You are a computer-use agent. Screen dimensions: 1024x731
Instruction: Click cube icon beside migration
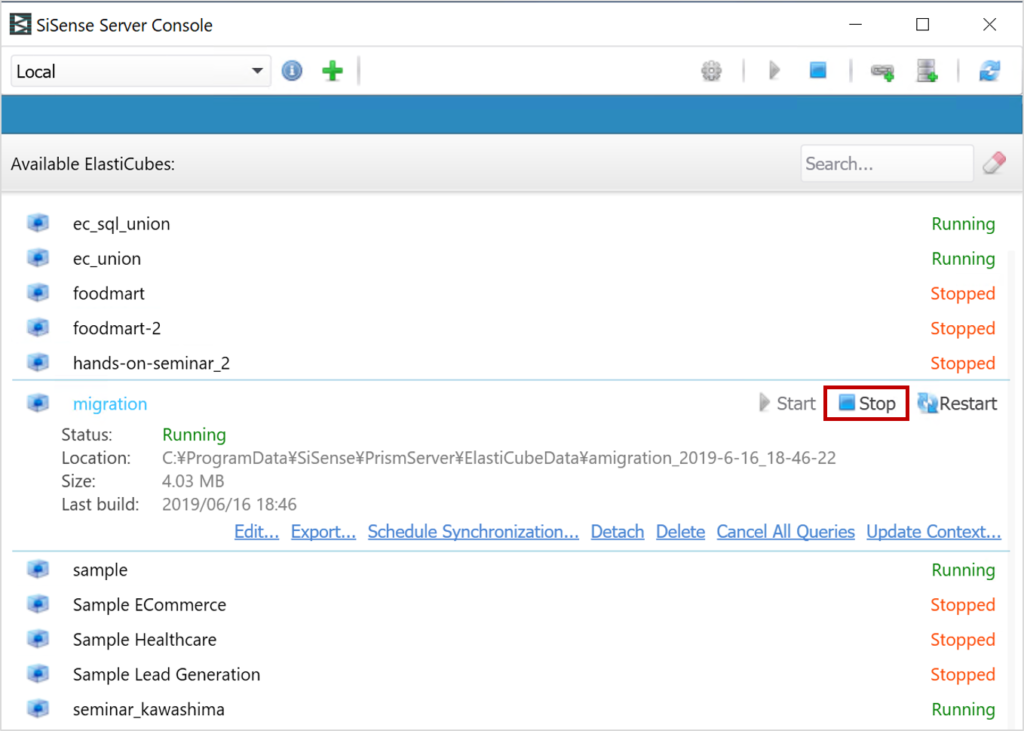coord(38,403)
